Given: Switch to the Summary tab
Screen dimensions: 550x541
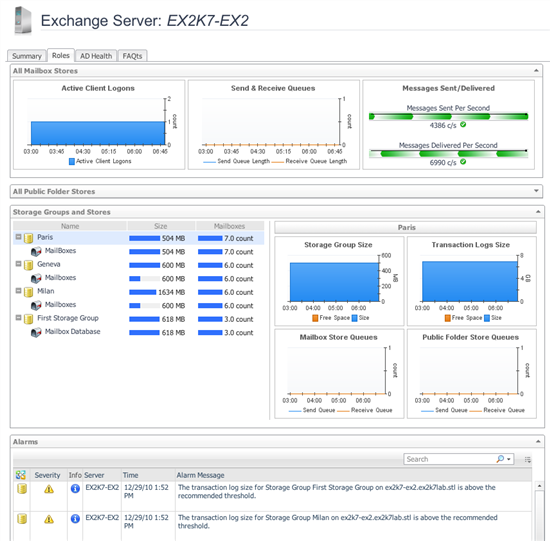Looking at the screenshot, I should pyautogui.click(x=27, y=56).
